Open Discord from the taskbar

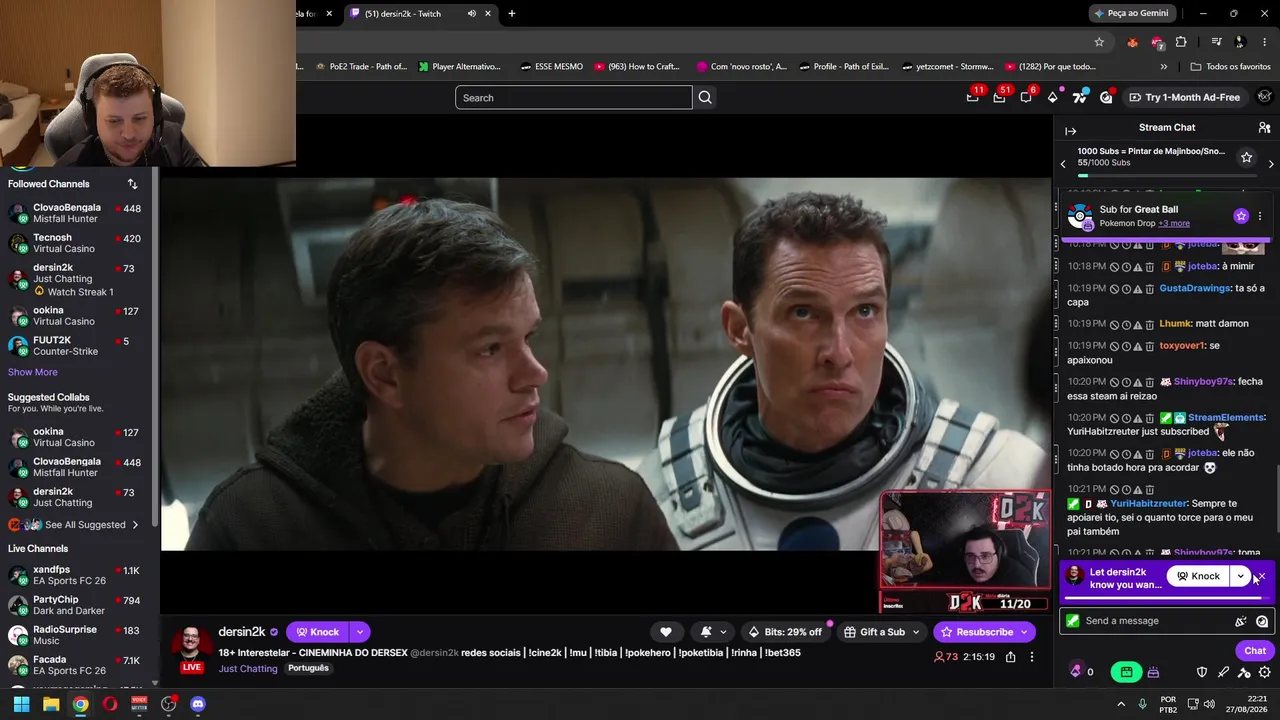click(x=198, y=704)
